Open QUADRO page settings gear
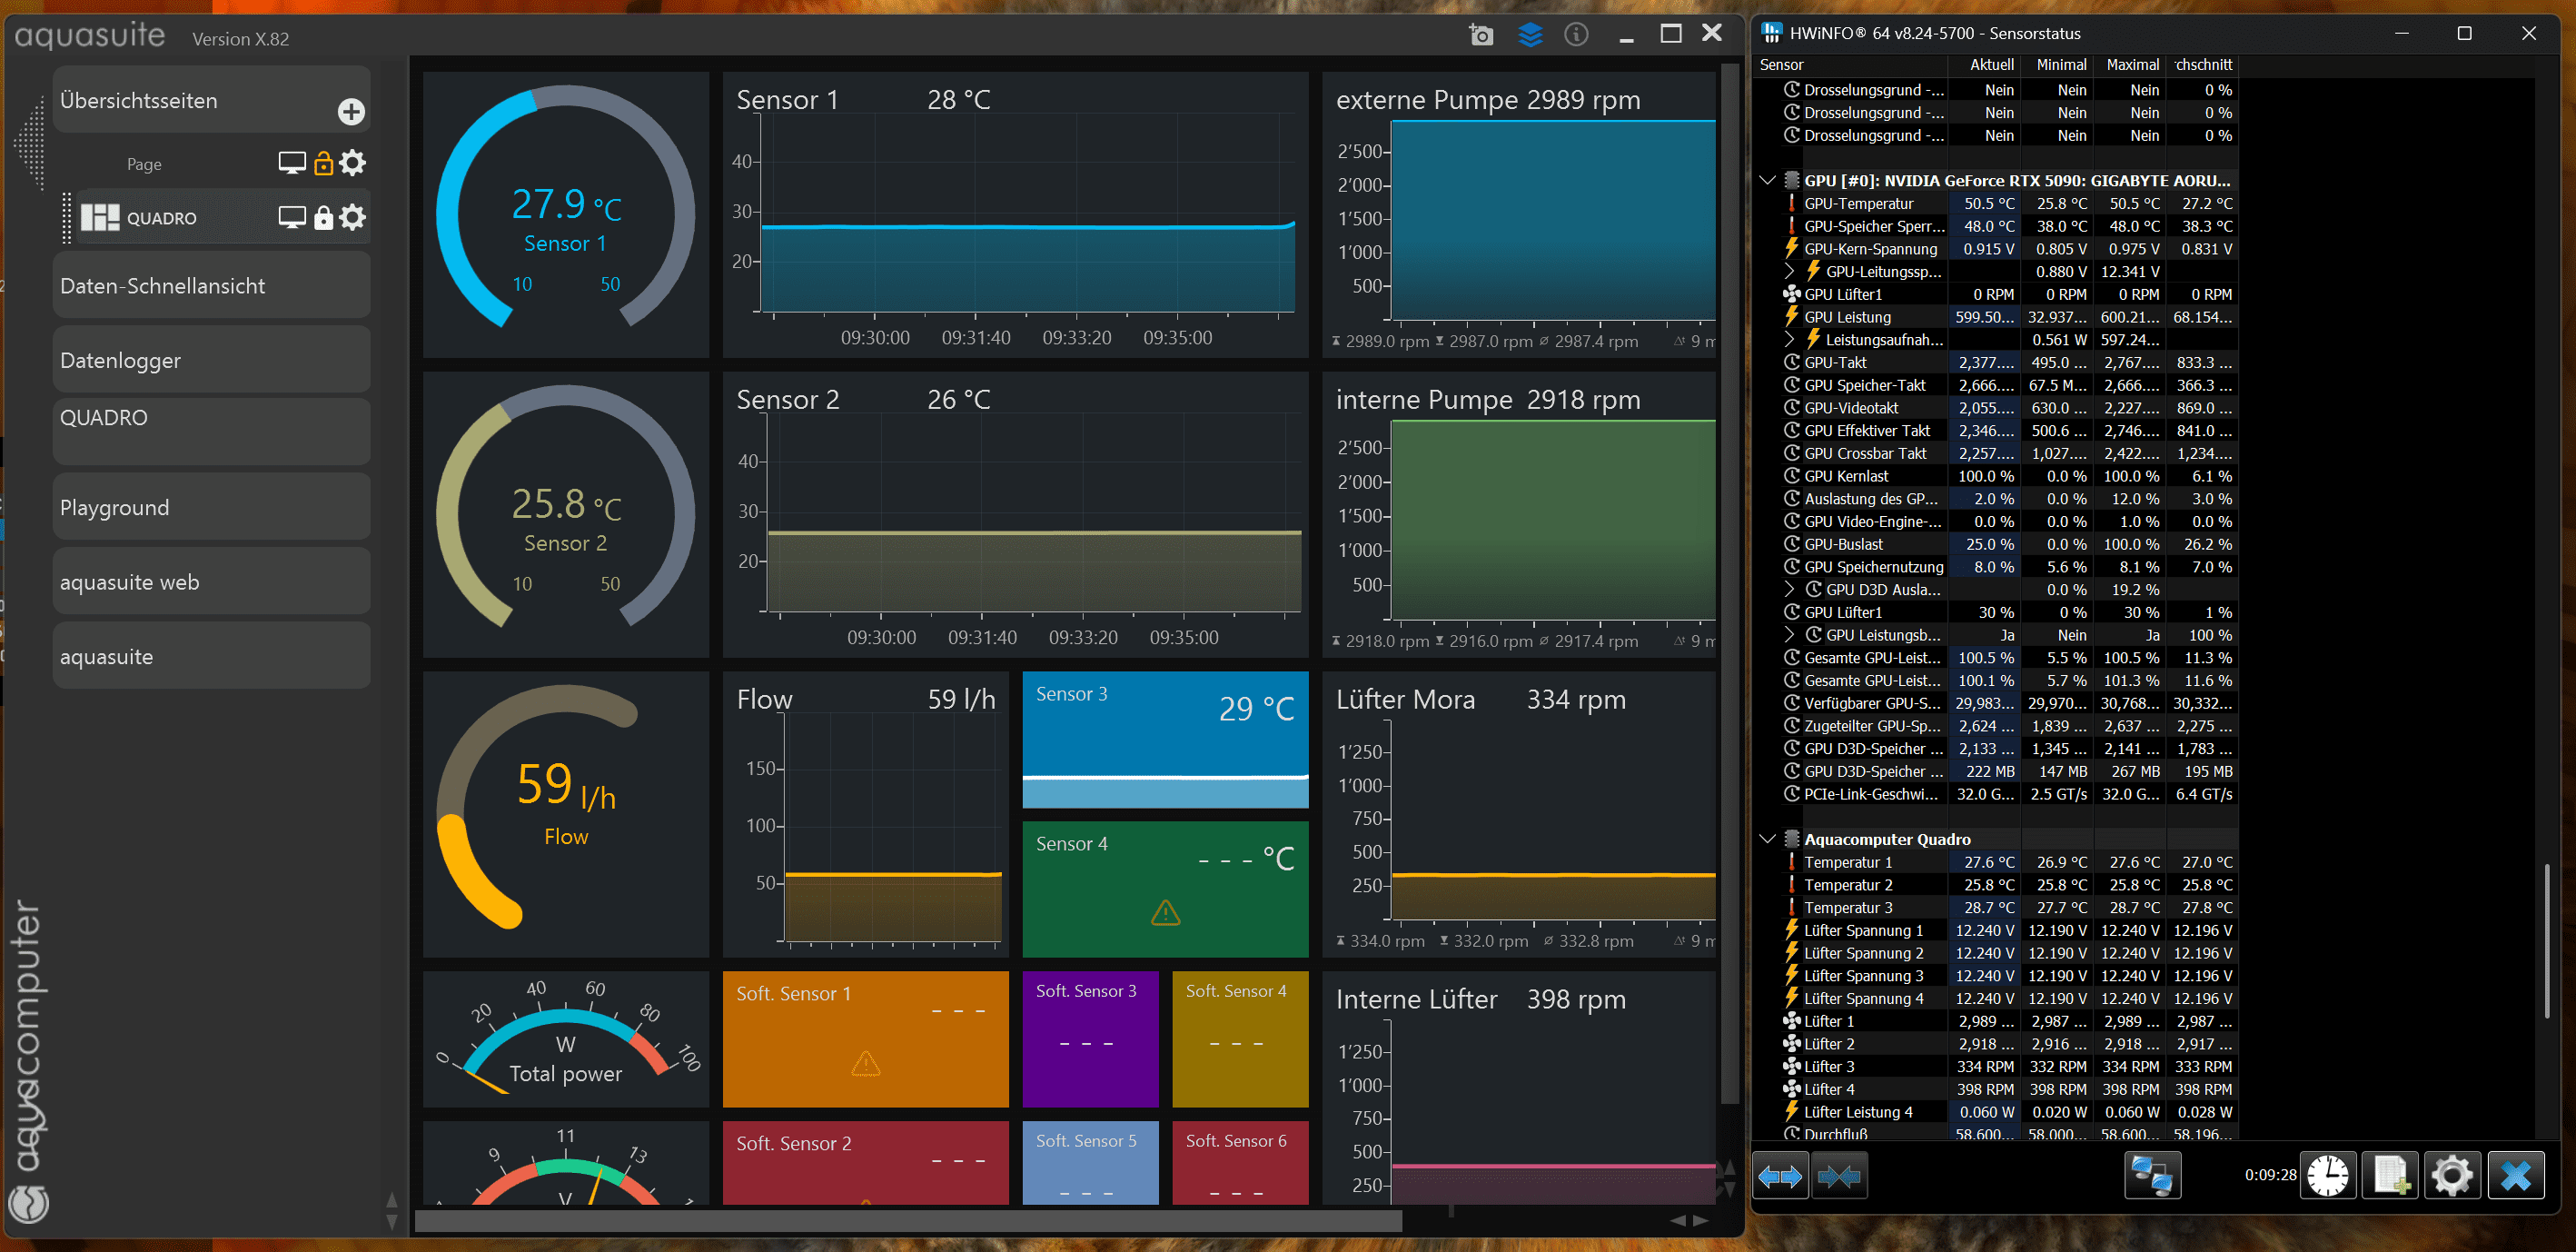 point(353,217)
